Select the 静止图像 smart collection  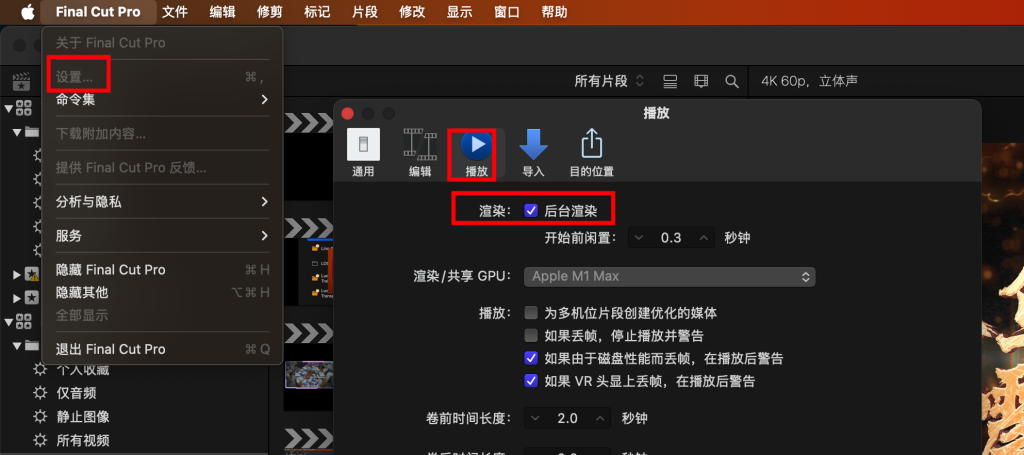pos(83,416)
